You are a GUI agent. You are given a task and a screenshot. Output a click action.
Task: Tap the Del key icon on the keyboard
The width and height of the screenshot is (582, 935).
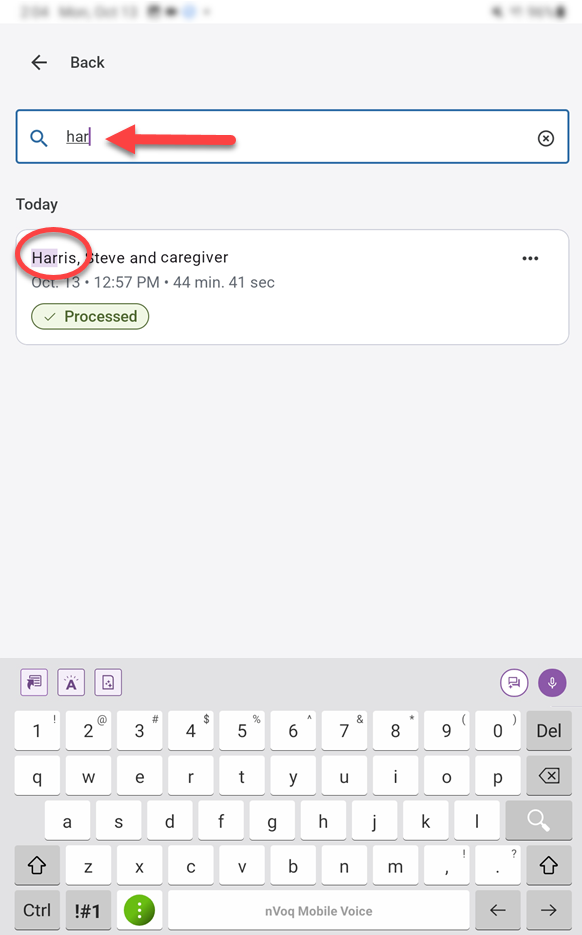[549, 730]
